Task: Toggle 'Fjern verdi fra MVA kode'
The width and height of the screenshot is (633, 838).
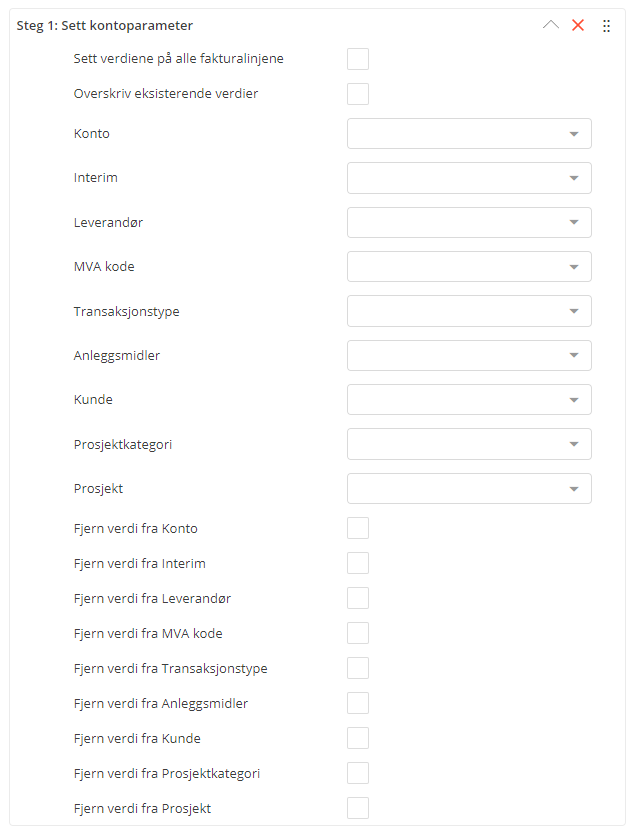Action: coord(358,633)
